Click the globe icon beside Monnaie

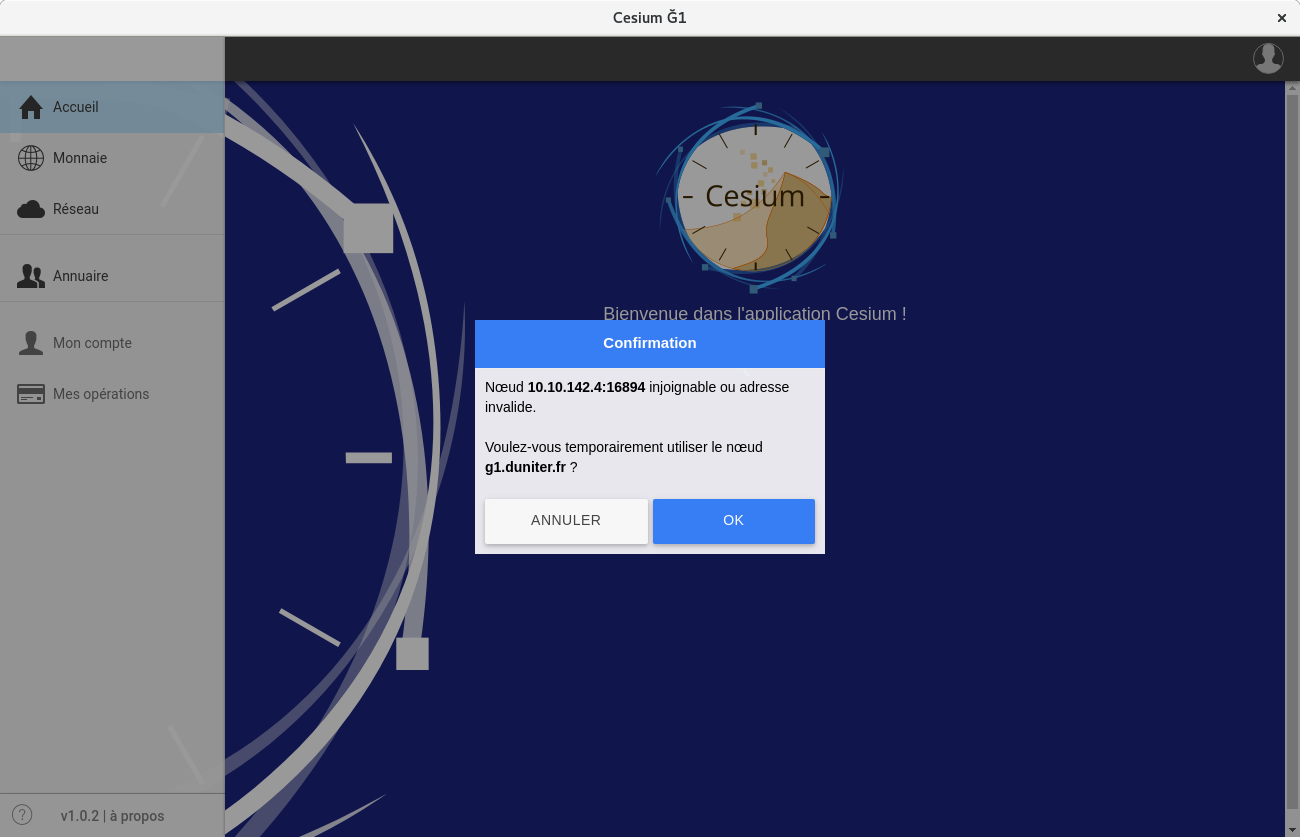point(31,158)
